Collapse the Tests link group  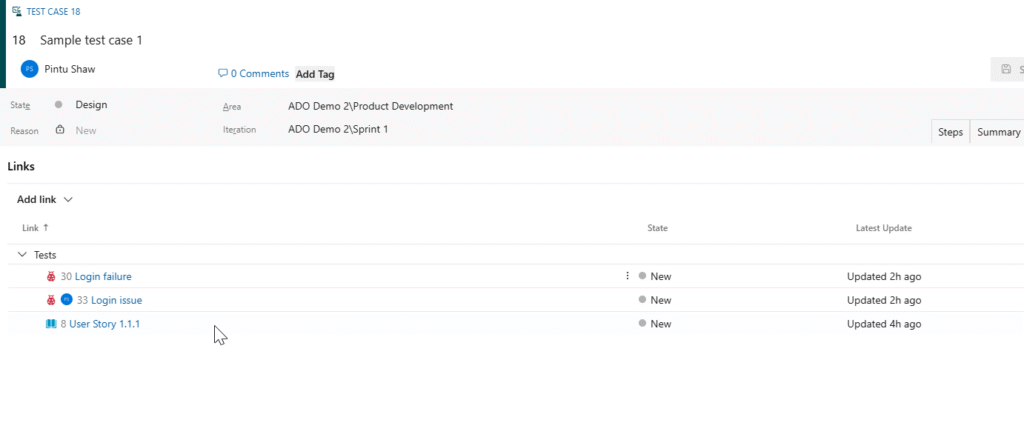tap(22, 255)
